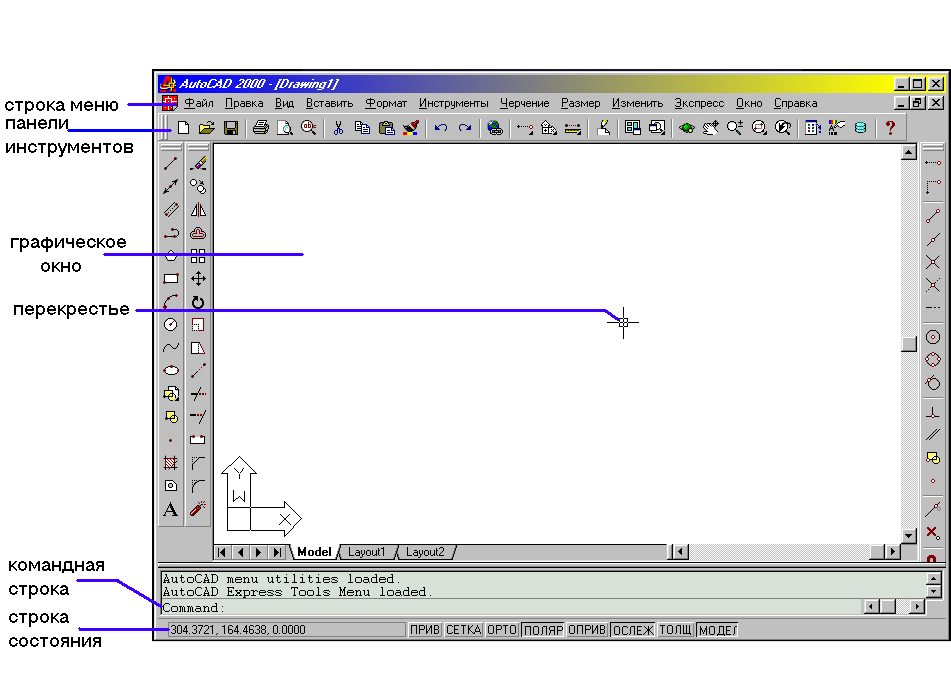
Task: Select the Explode dynamite tool
Action: pyautogui.click(x=198, y=509)
